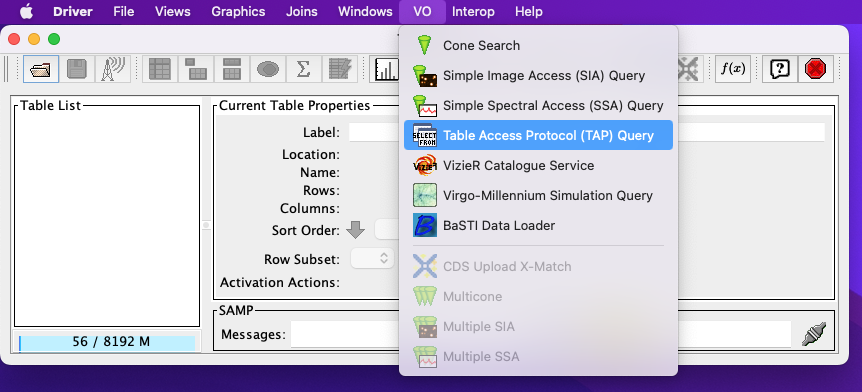Click the CDS Upload X-Match entry
862x392 pixels.
click(x=538, y=266)
